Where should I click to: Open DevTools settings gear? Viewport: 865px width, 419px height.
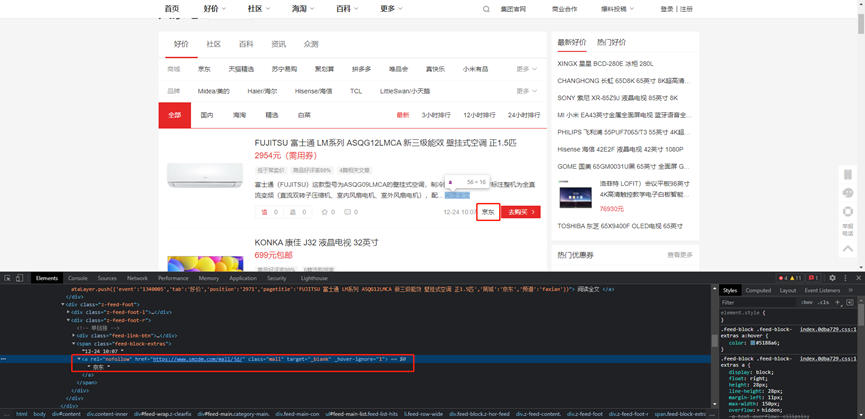[x=832, y=278]
